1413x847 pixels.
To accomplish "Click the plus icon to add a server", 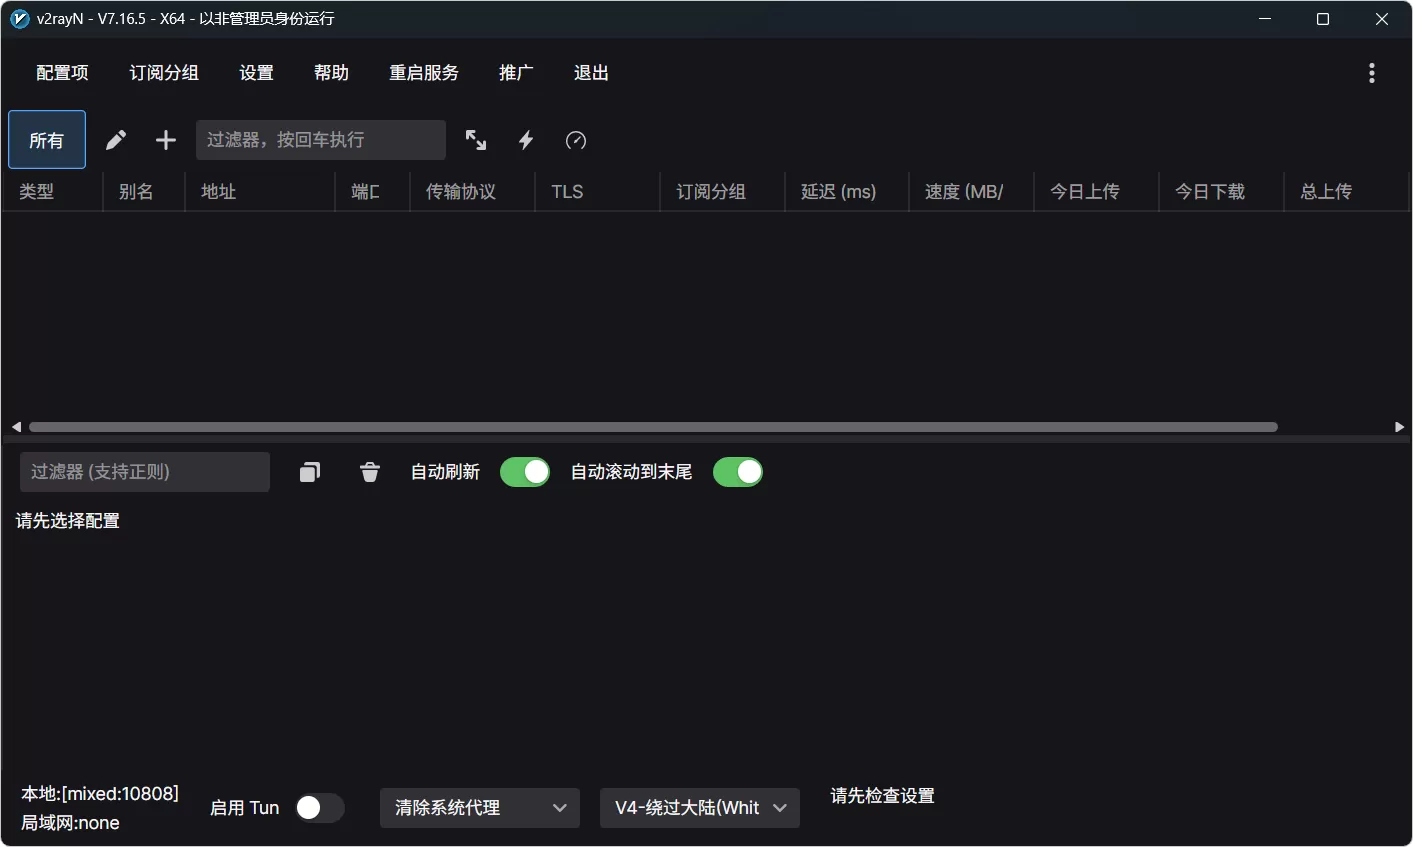I will coord(165,140).
